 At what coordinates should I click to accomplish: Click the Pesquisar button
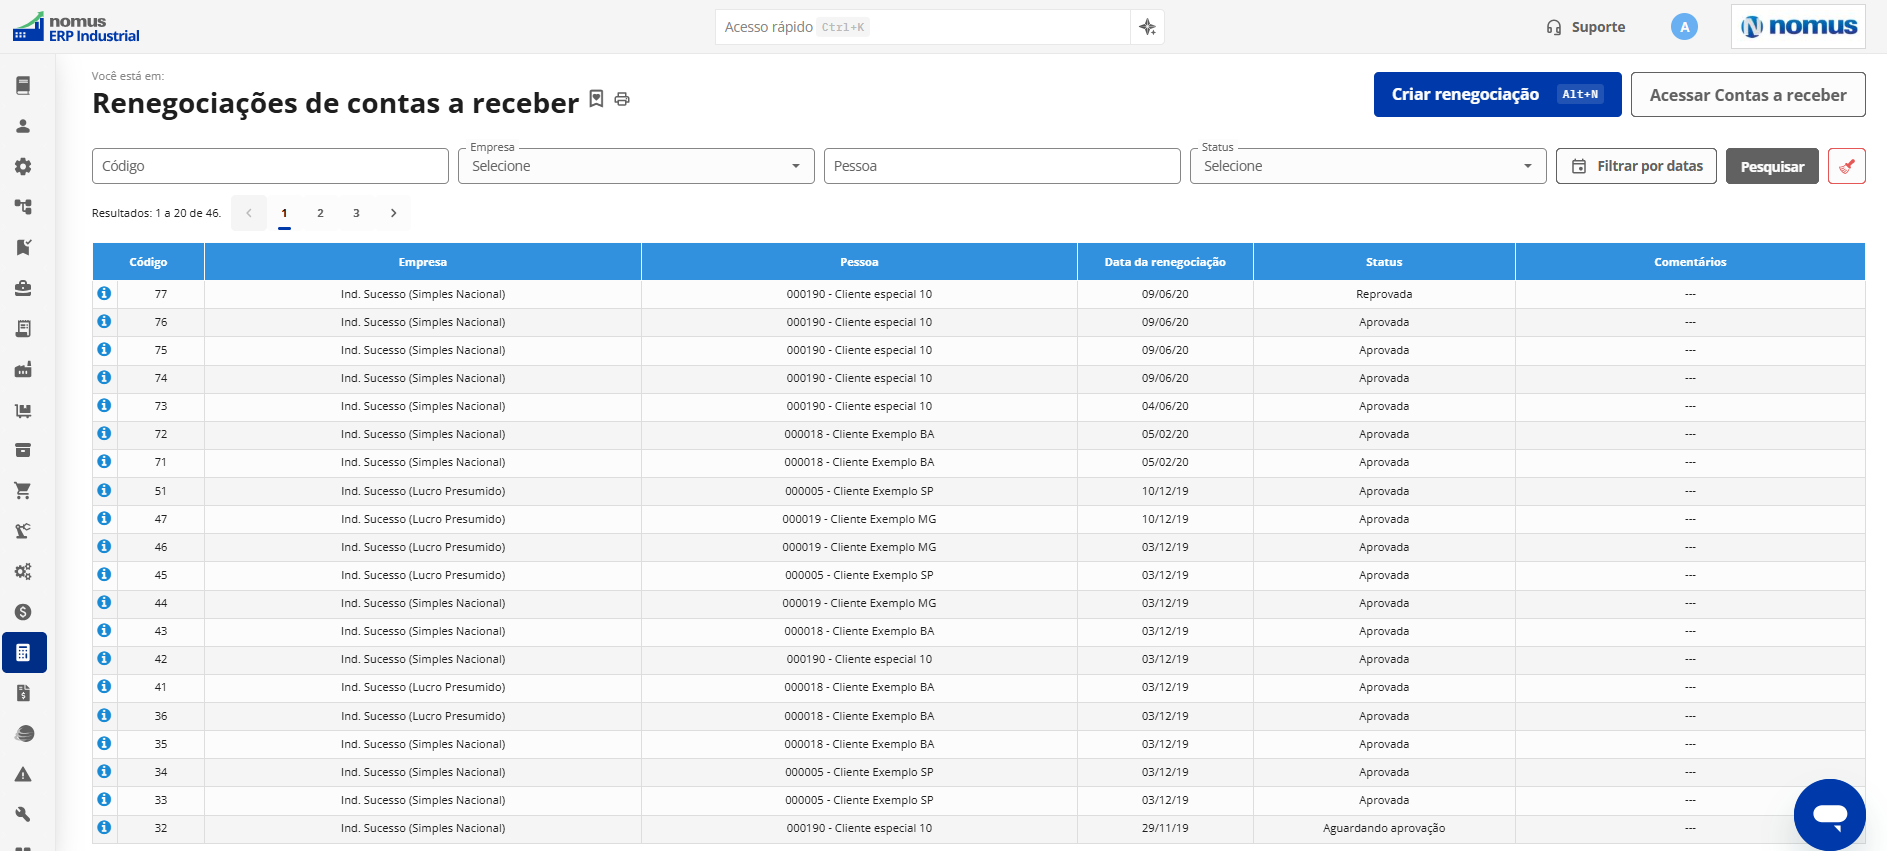1772,166
